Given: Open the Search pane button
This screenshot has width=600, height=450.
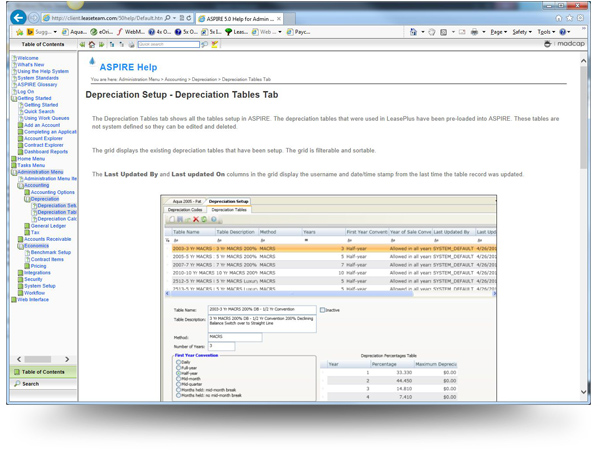Looking at the screenshot, I should point(43,383).
